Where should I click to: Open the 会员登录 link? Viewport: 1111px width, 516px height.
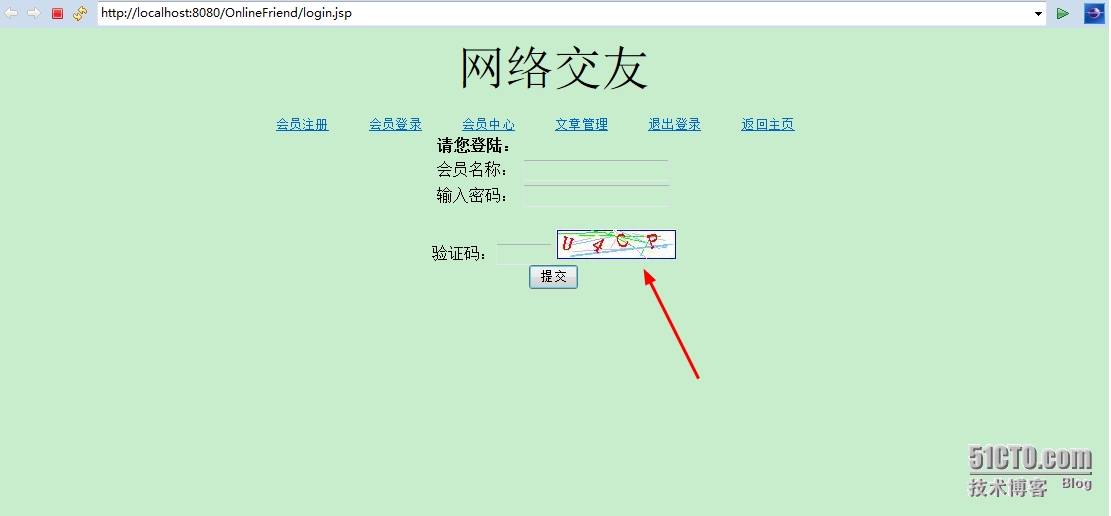coord(395,125)
